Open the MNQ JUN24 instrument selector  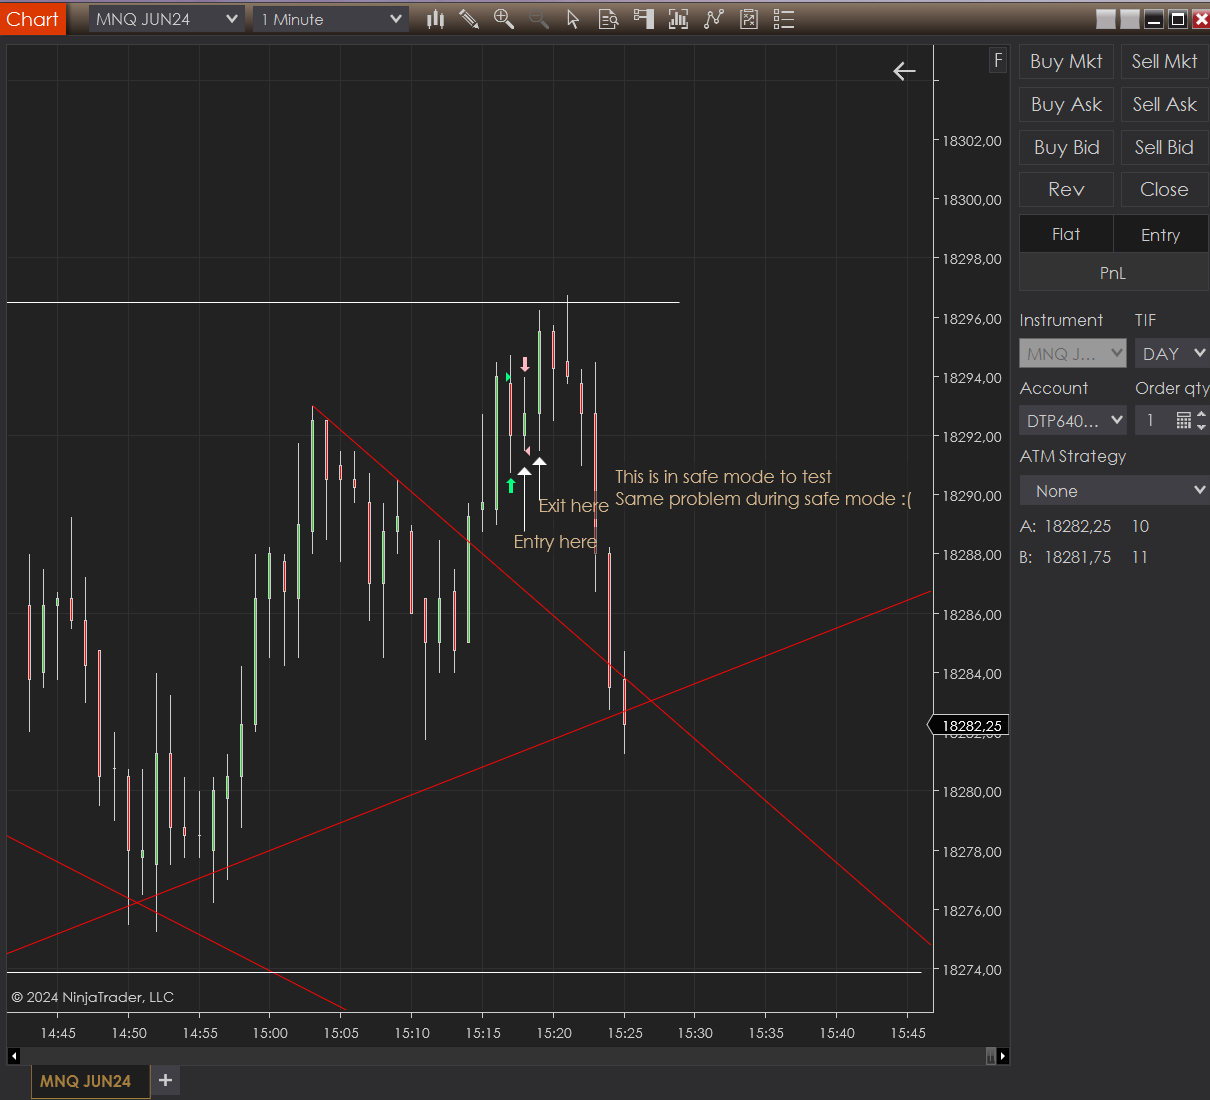click(167, 19)
